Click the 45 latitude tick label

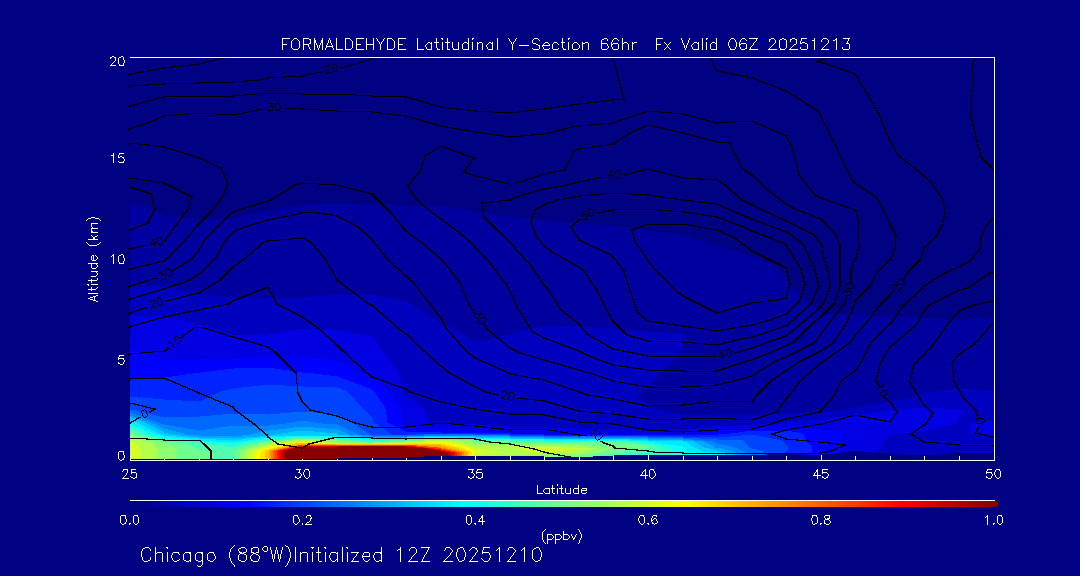point(821,473)
